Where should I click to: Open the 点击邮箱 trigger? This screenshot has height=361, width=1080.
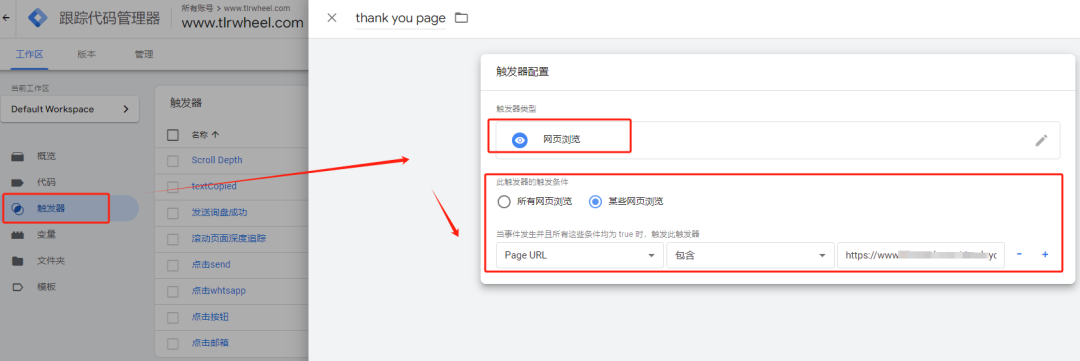tap(209, 342)
